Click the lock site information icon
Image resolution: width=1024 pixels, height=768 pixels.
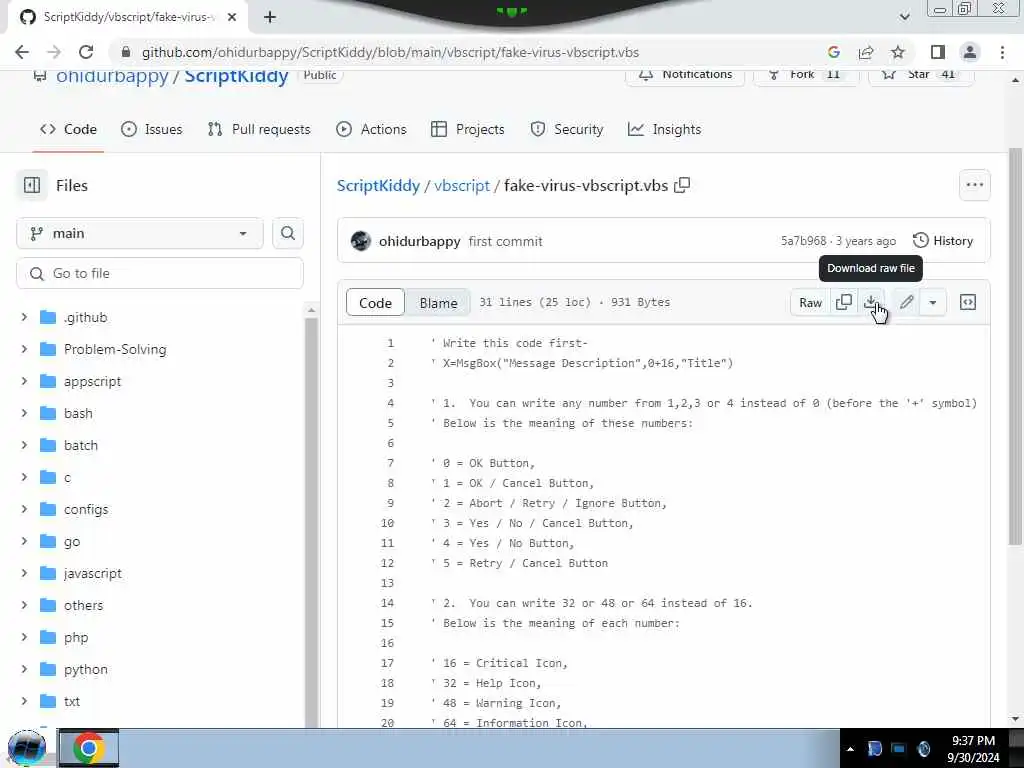(x=126, y=52)
